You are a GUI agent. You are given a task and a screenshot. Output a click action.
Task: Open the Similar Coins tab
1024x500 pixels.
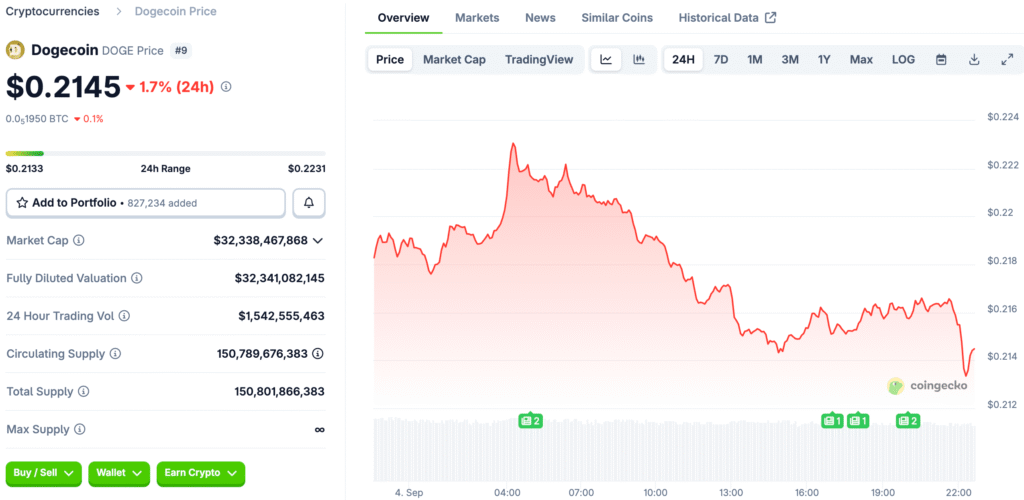click(x=617, y=18)
